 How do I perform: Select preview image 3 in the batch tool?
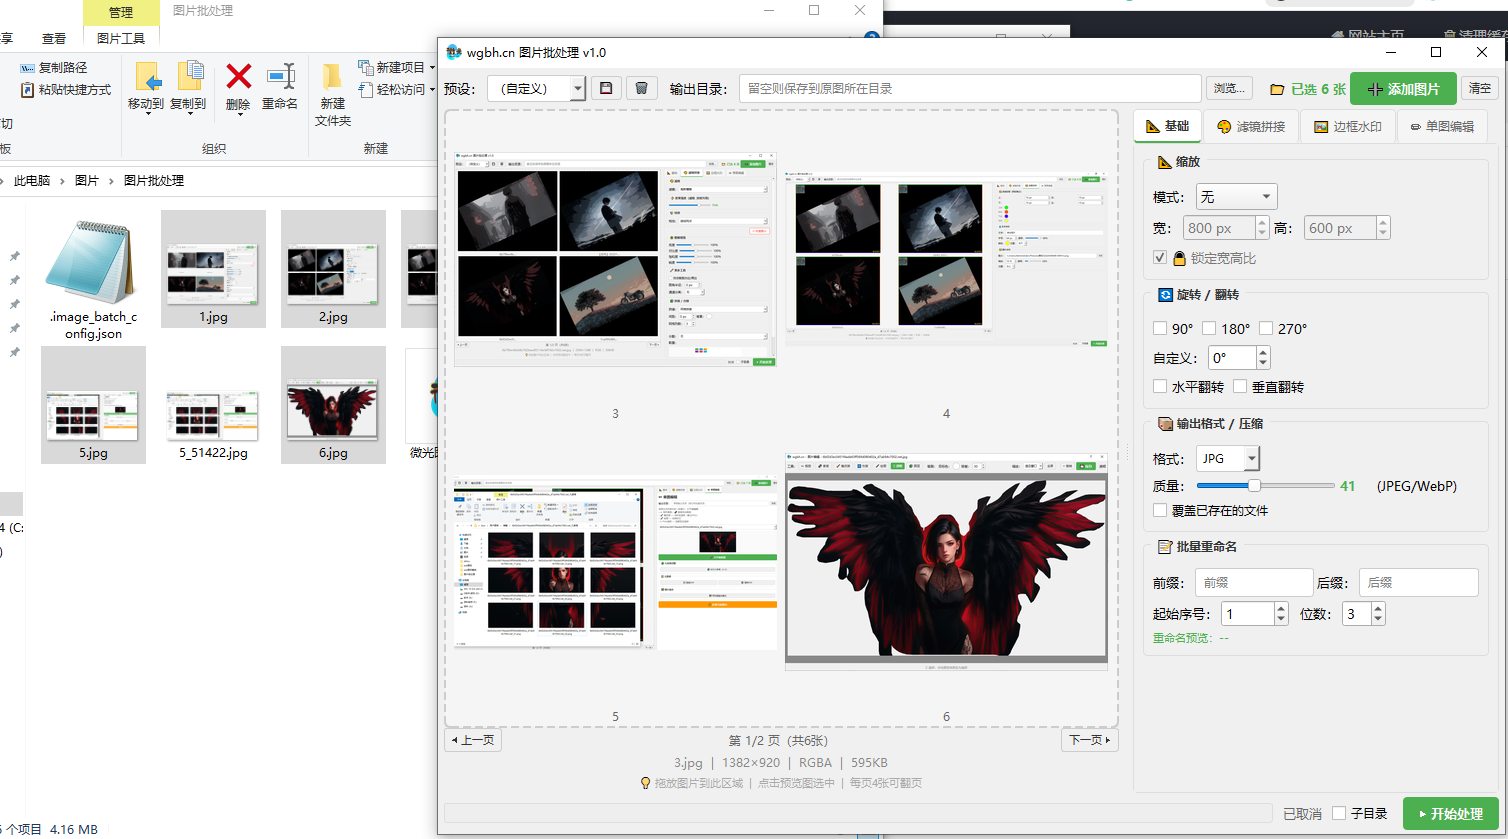[x=615, y=258]
